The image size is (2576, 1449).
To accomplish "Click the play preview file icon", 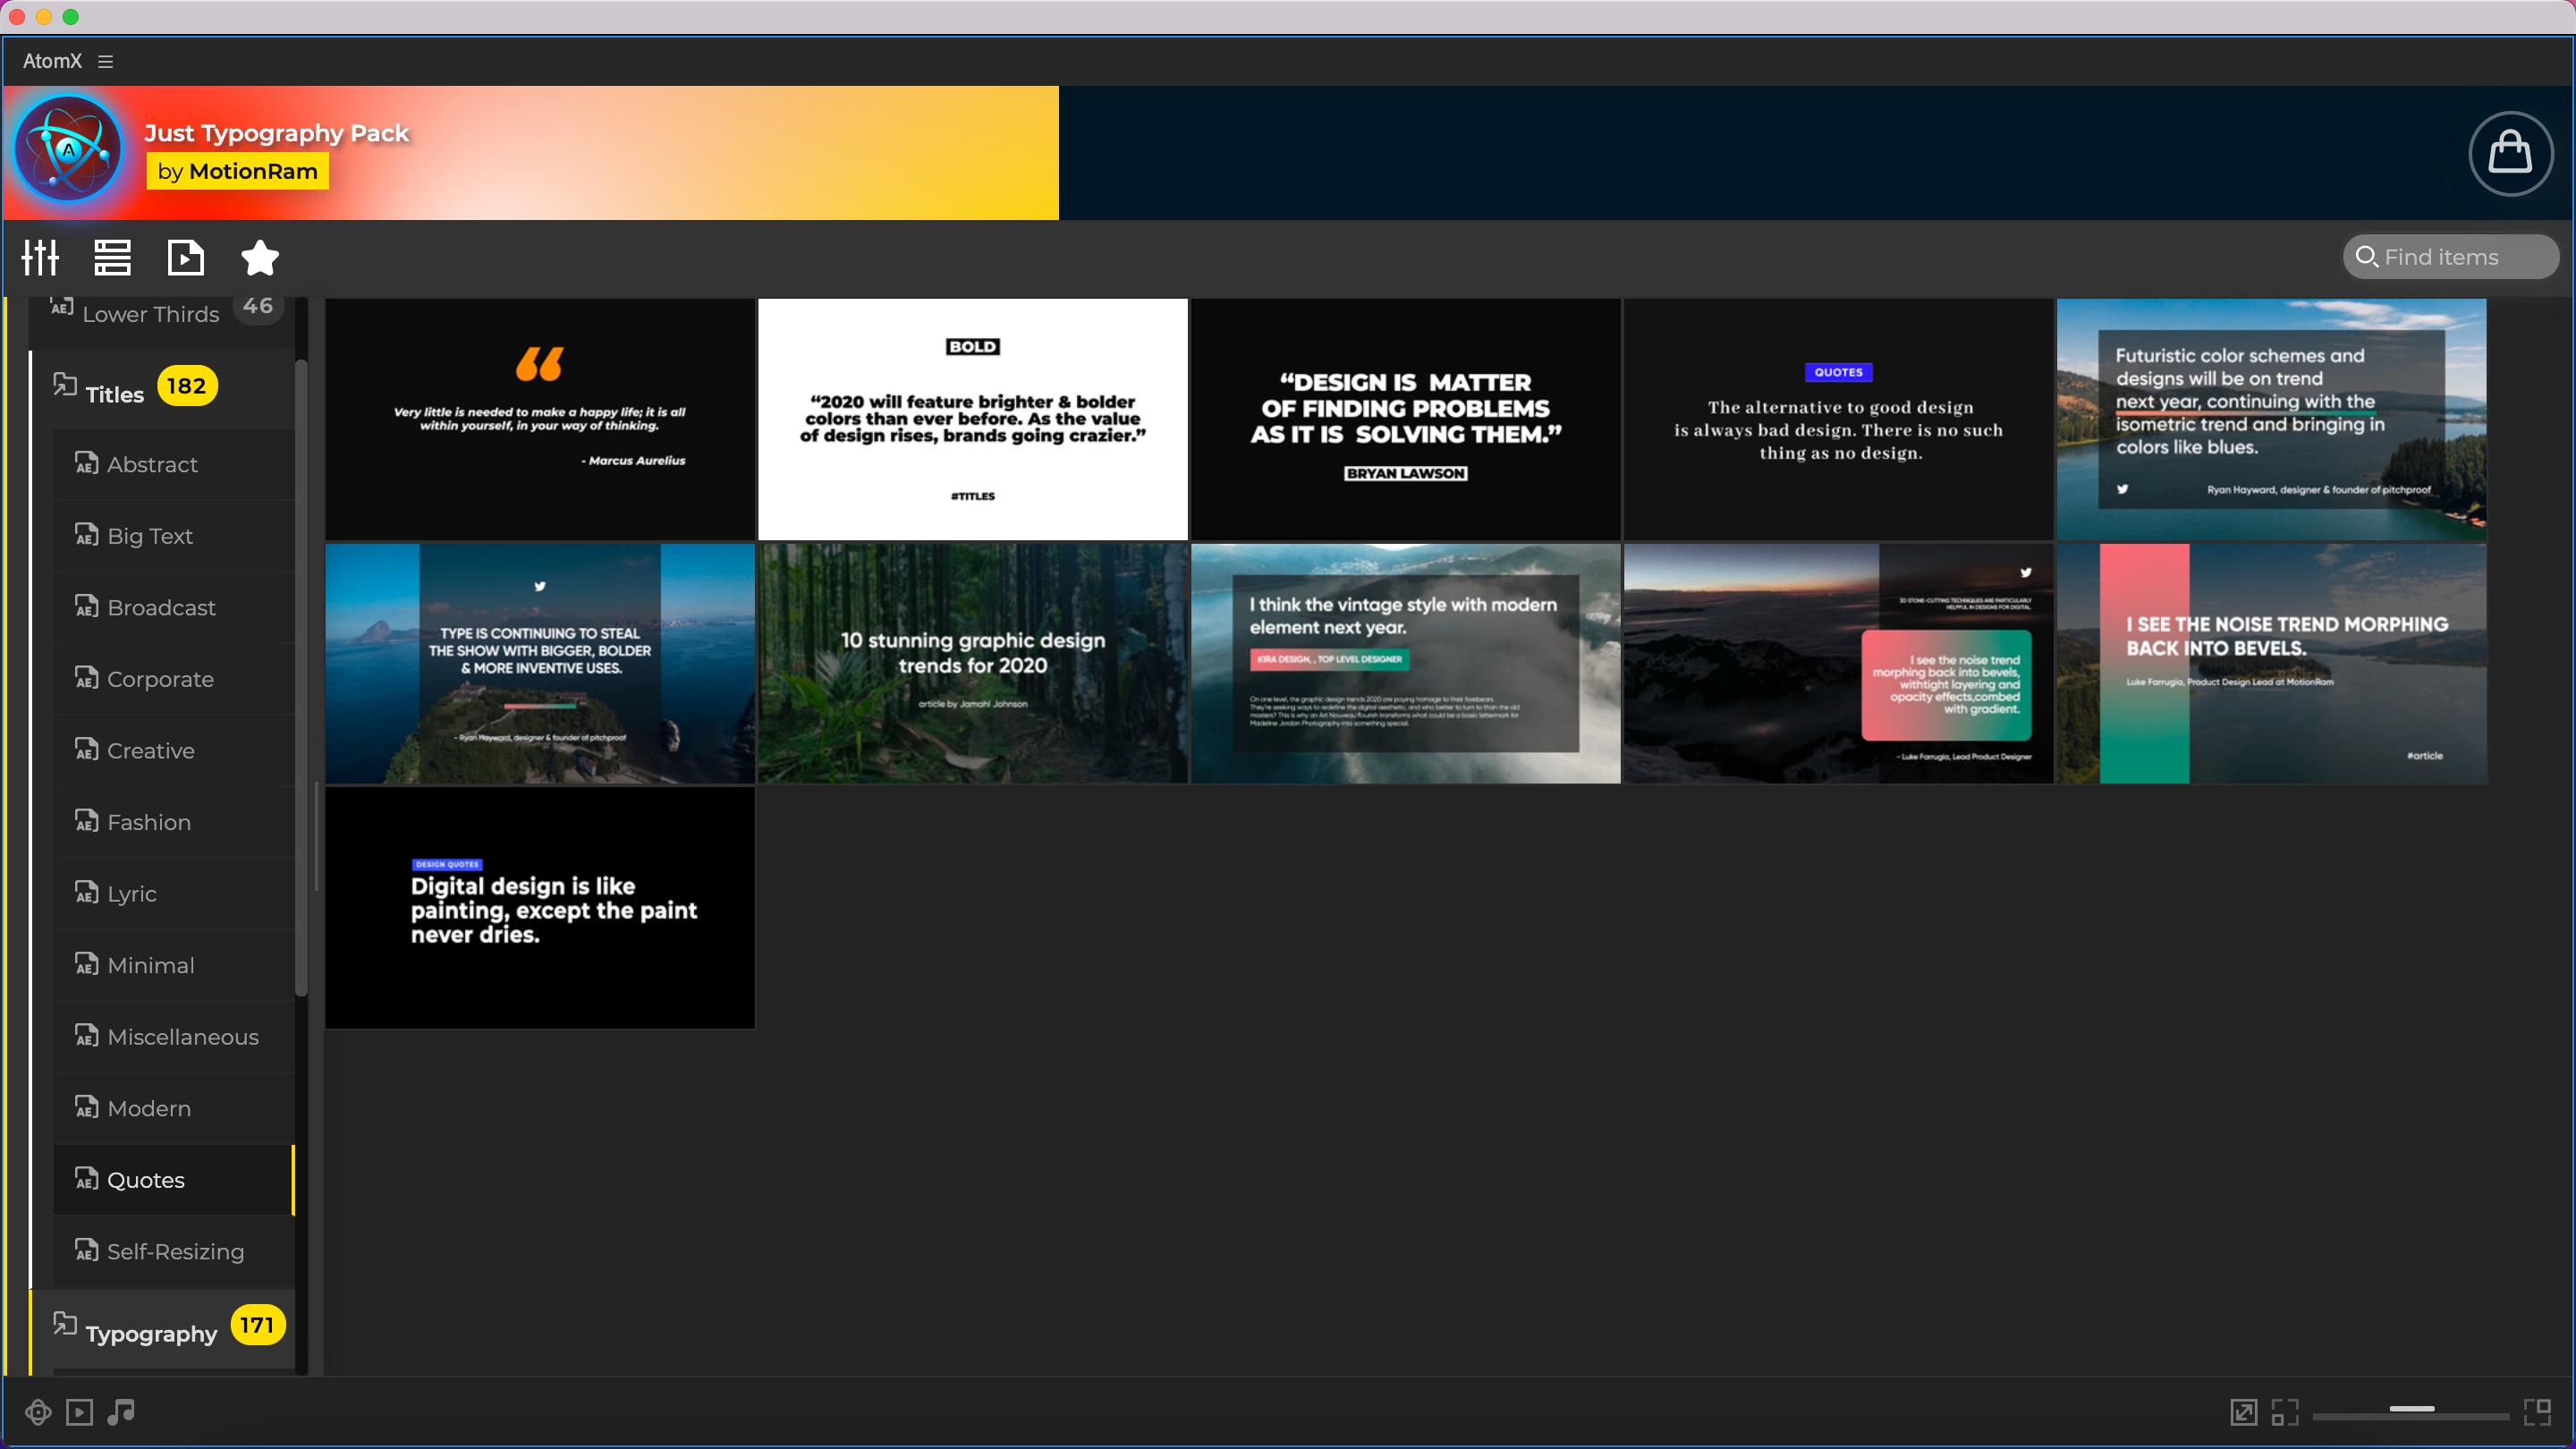I will click(x=186, y=257).
